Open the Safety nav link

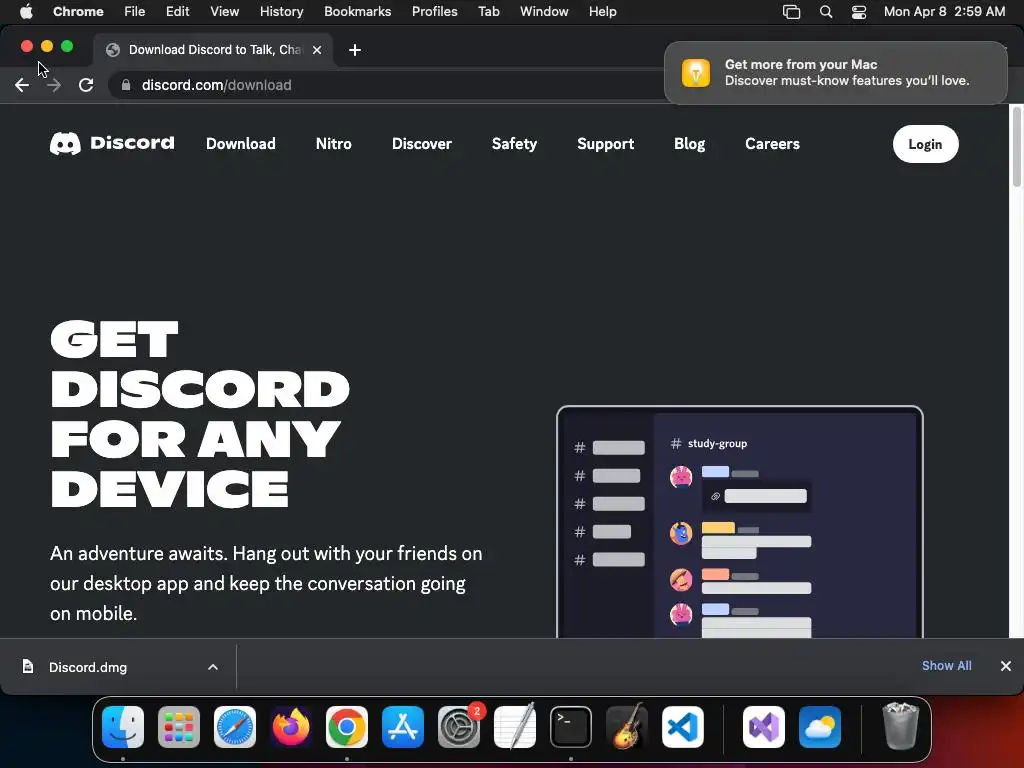(x=514, y=144)
